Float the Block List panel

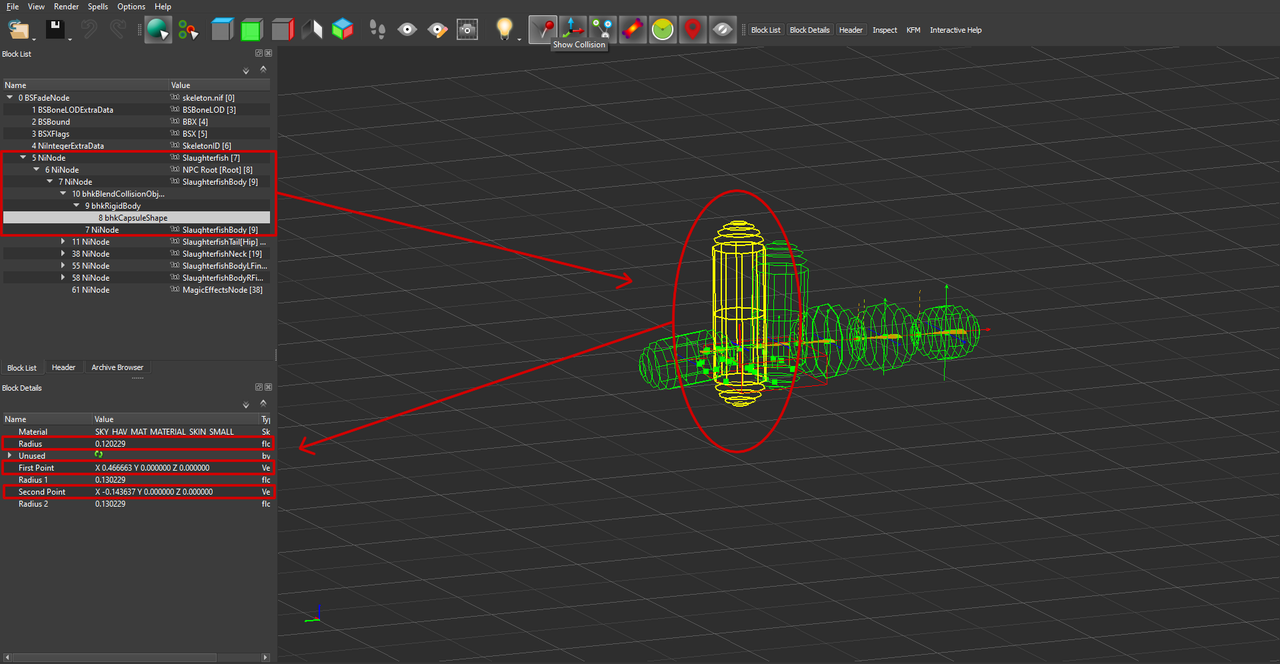[258, 53]
